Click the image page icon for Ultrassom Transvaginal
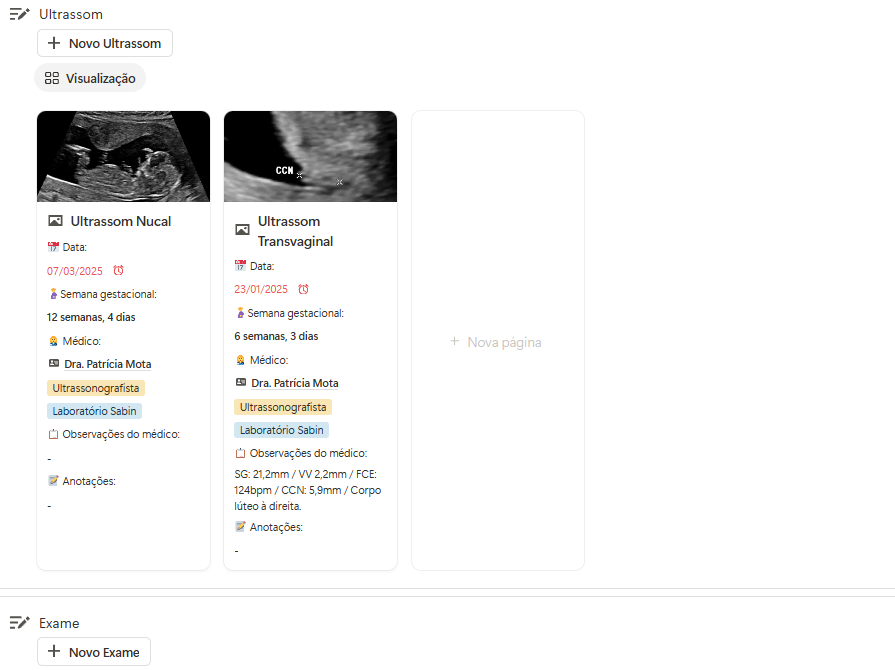 point(242,230)
